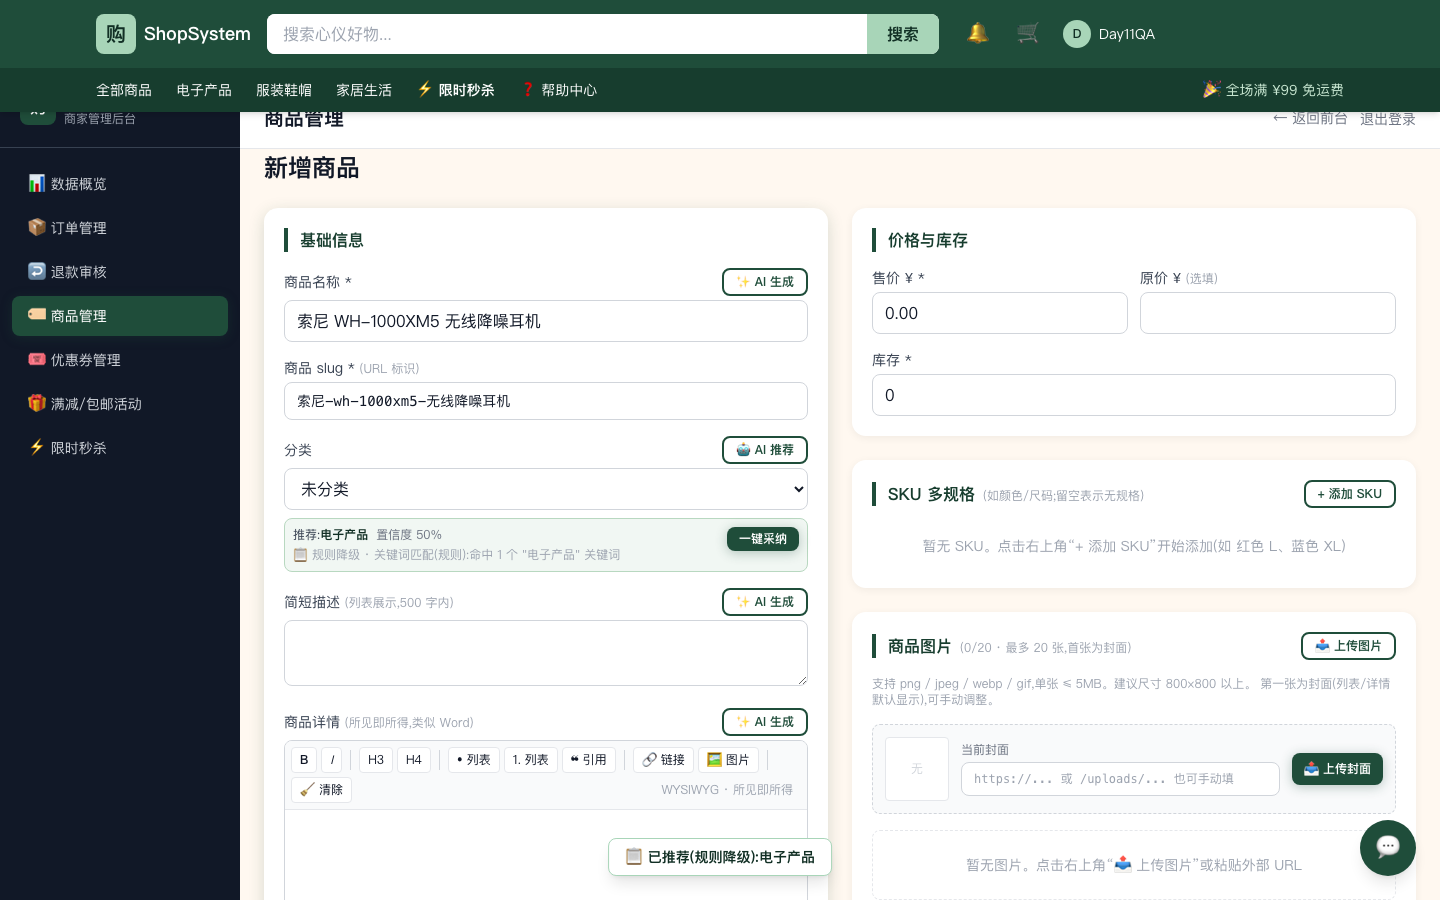
Task: Open the 分类 category dropdown
Action: point(546,489)
